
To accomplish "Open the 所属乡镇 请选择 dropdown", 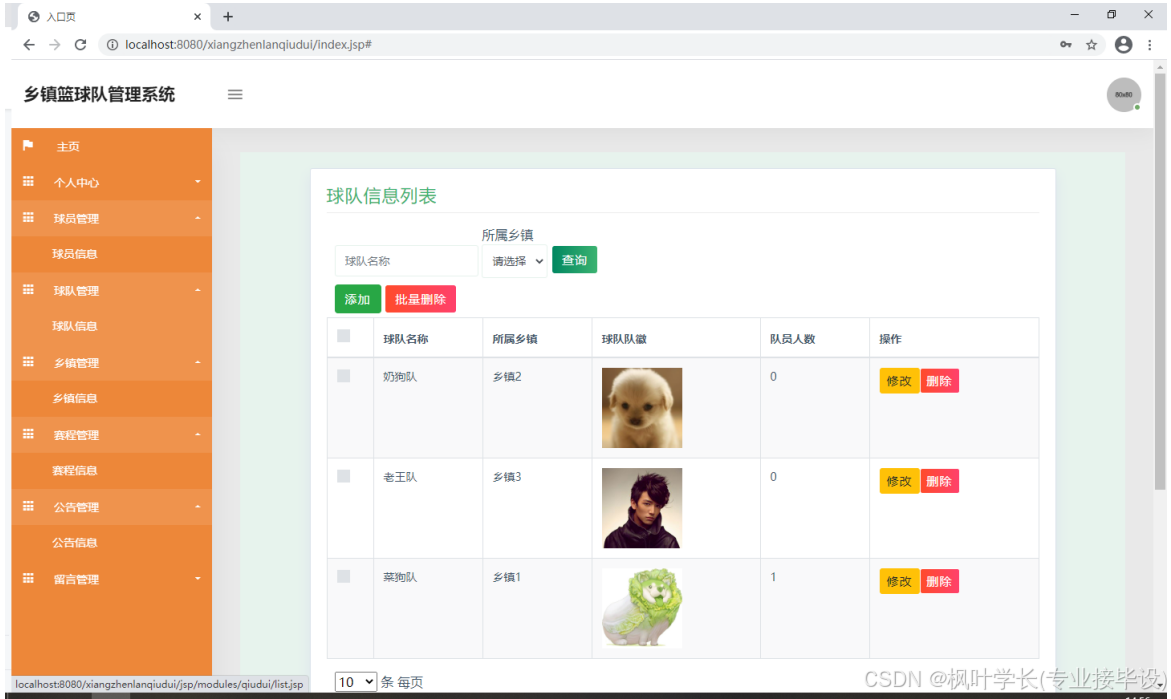I will 515,261.
